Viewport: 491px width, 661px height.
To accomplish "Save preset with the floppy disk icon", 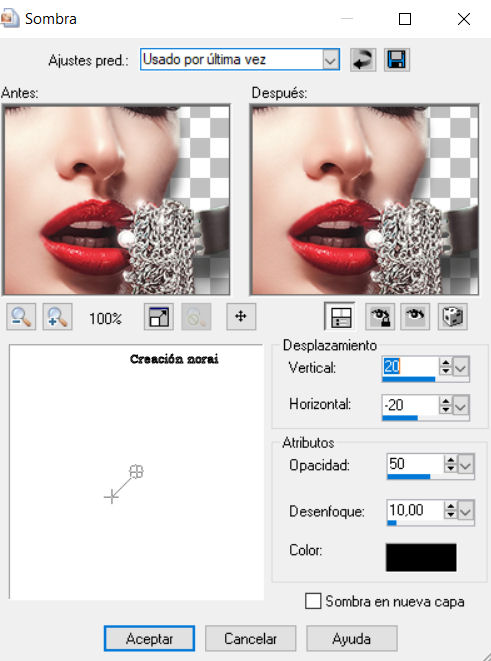I will [397, 60].
